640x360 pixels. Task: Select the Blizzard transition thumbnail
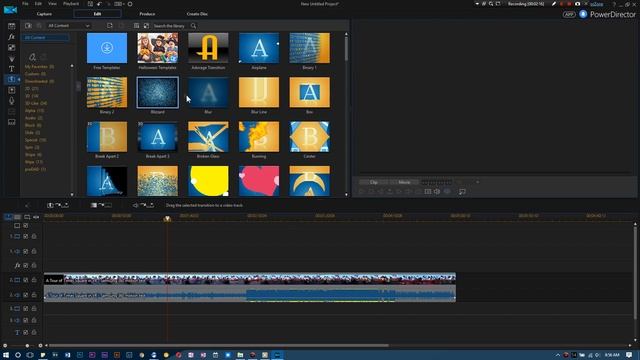[x=158, y=93]
